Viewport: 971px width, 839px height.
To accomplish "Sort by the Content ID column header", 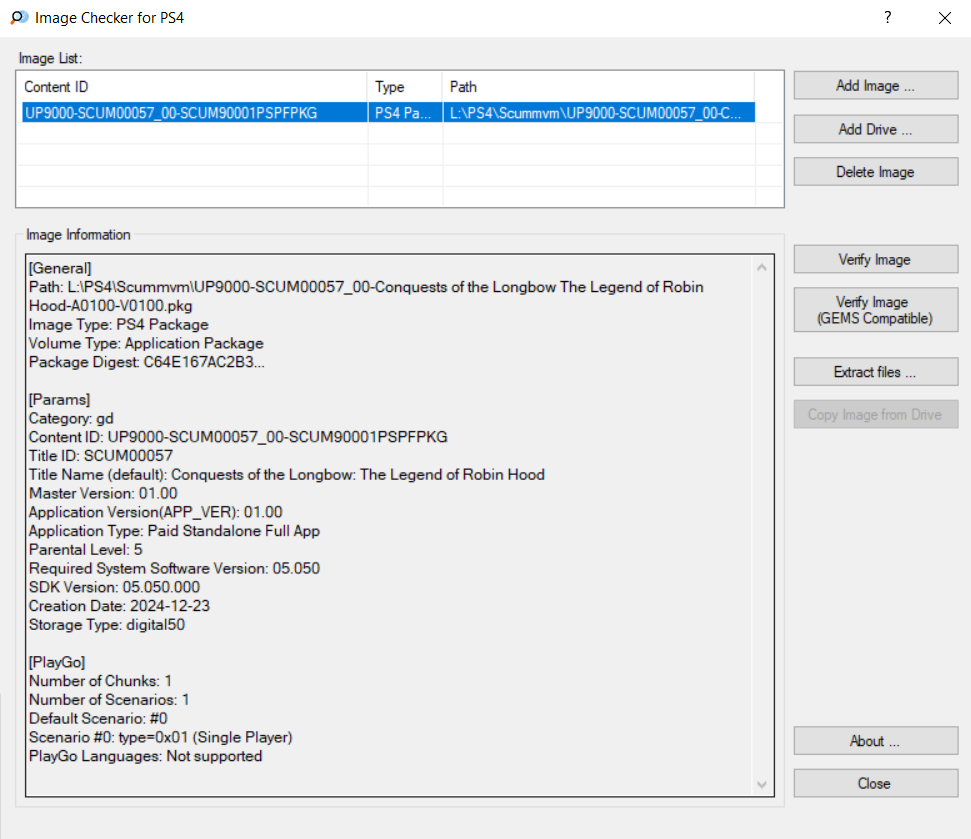I will pyautogui.click(x=194, y=87).
